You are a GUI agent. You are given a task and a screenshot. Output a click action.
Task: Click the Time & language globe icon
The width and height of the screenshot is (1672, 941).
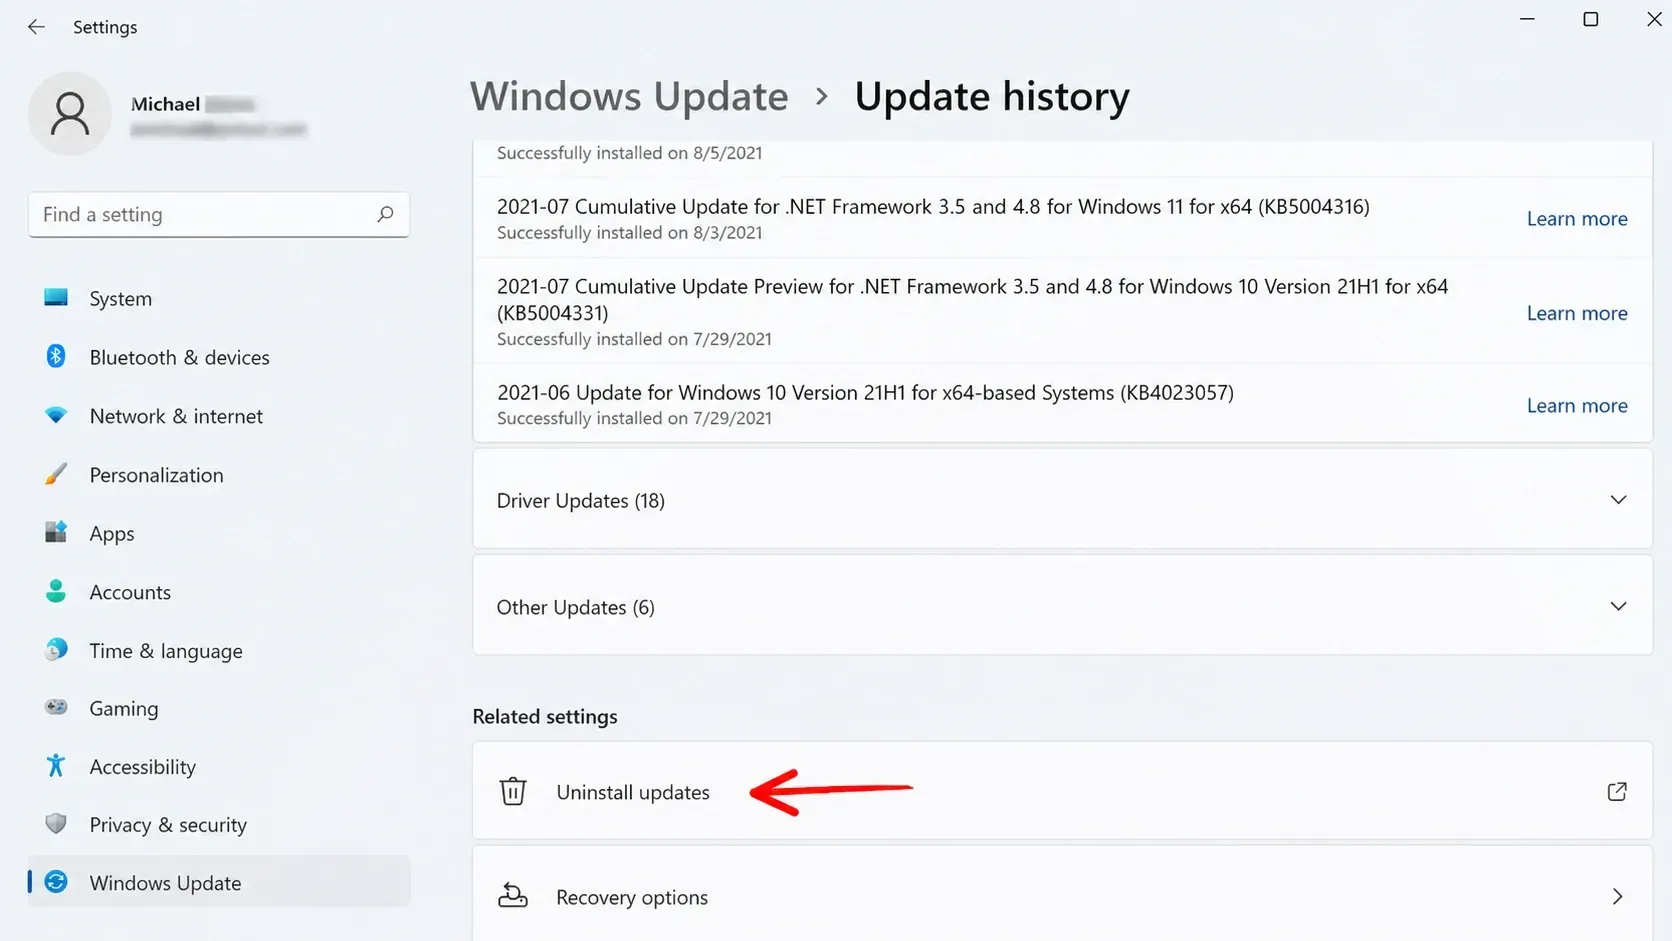coord(56,650)
